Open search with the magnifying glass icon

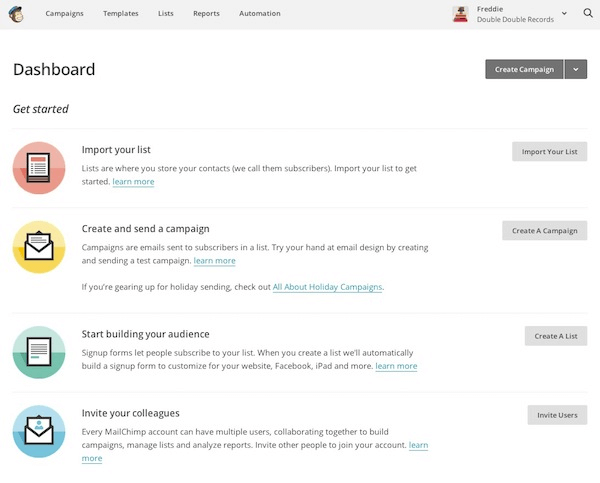(x=588, y=14)
